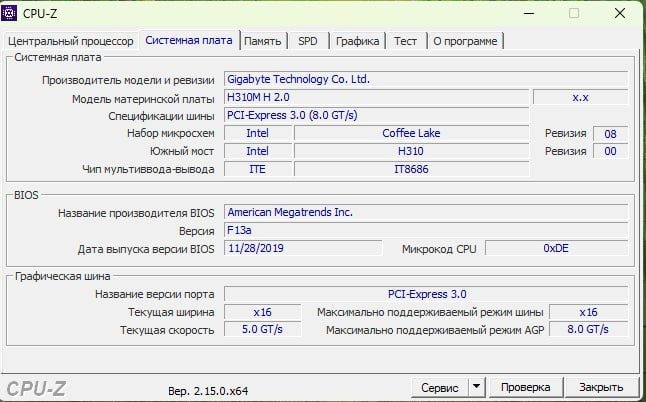Open the SPD tab
Screen dimensions: 646x402
click(x=308, y=41)
